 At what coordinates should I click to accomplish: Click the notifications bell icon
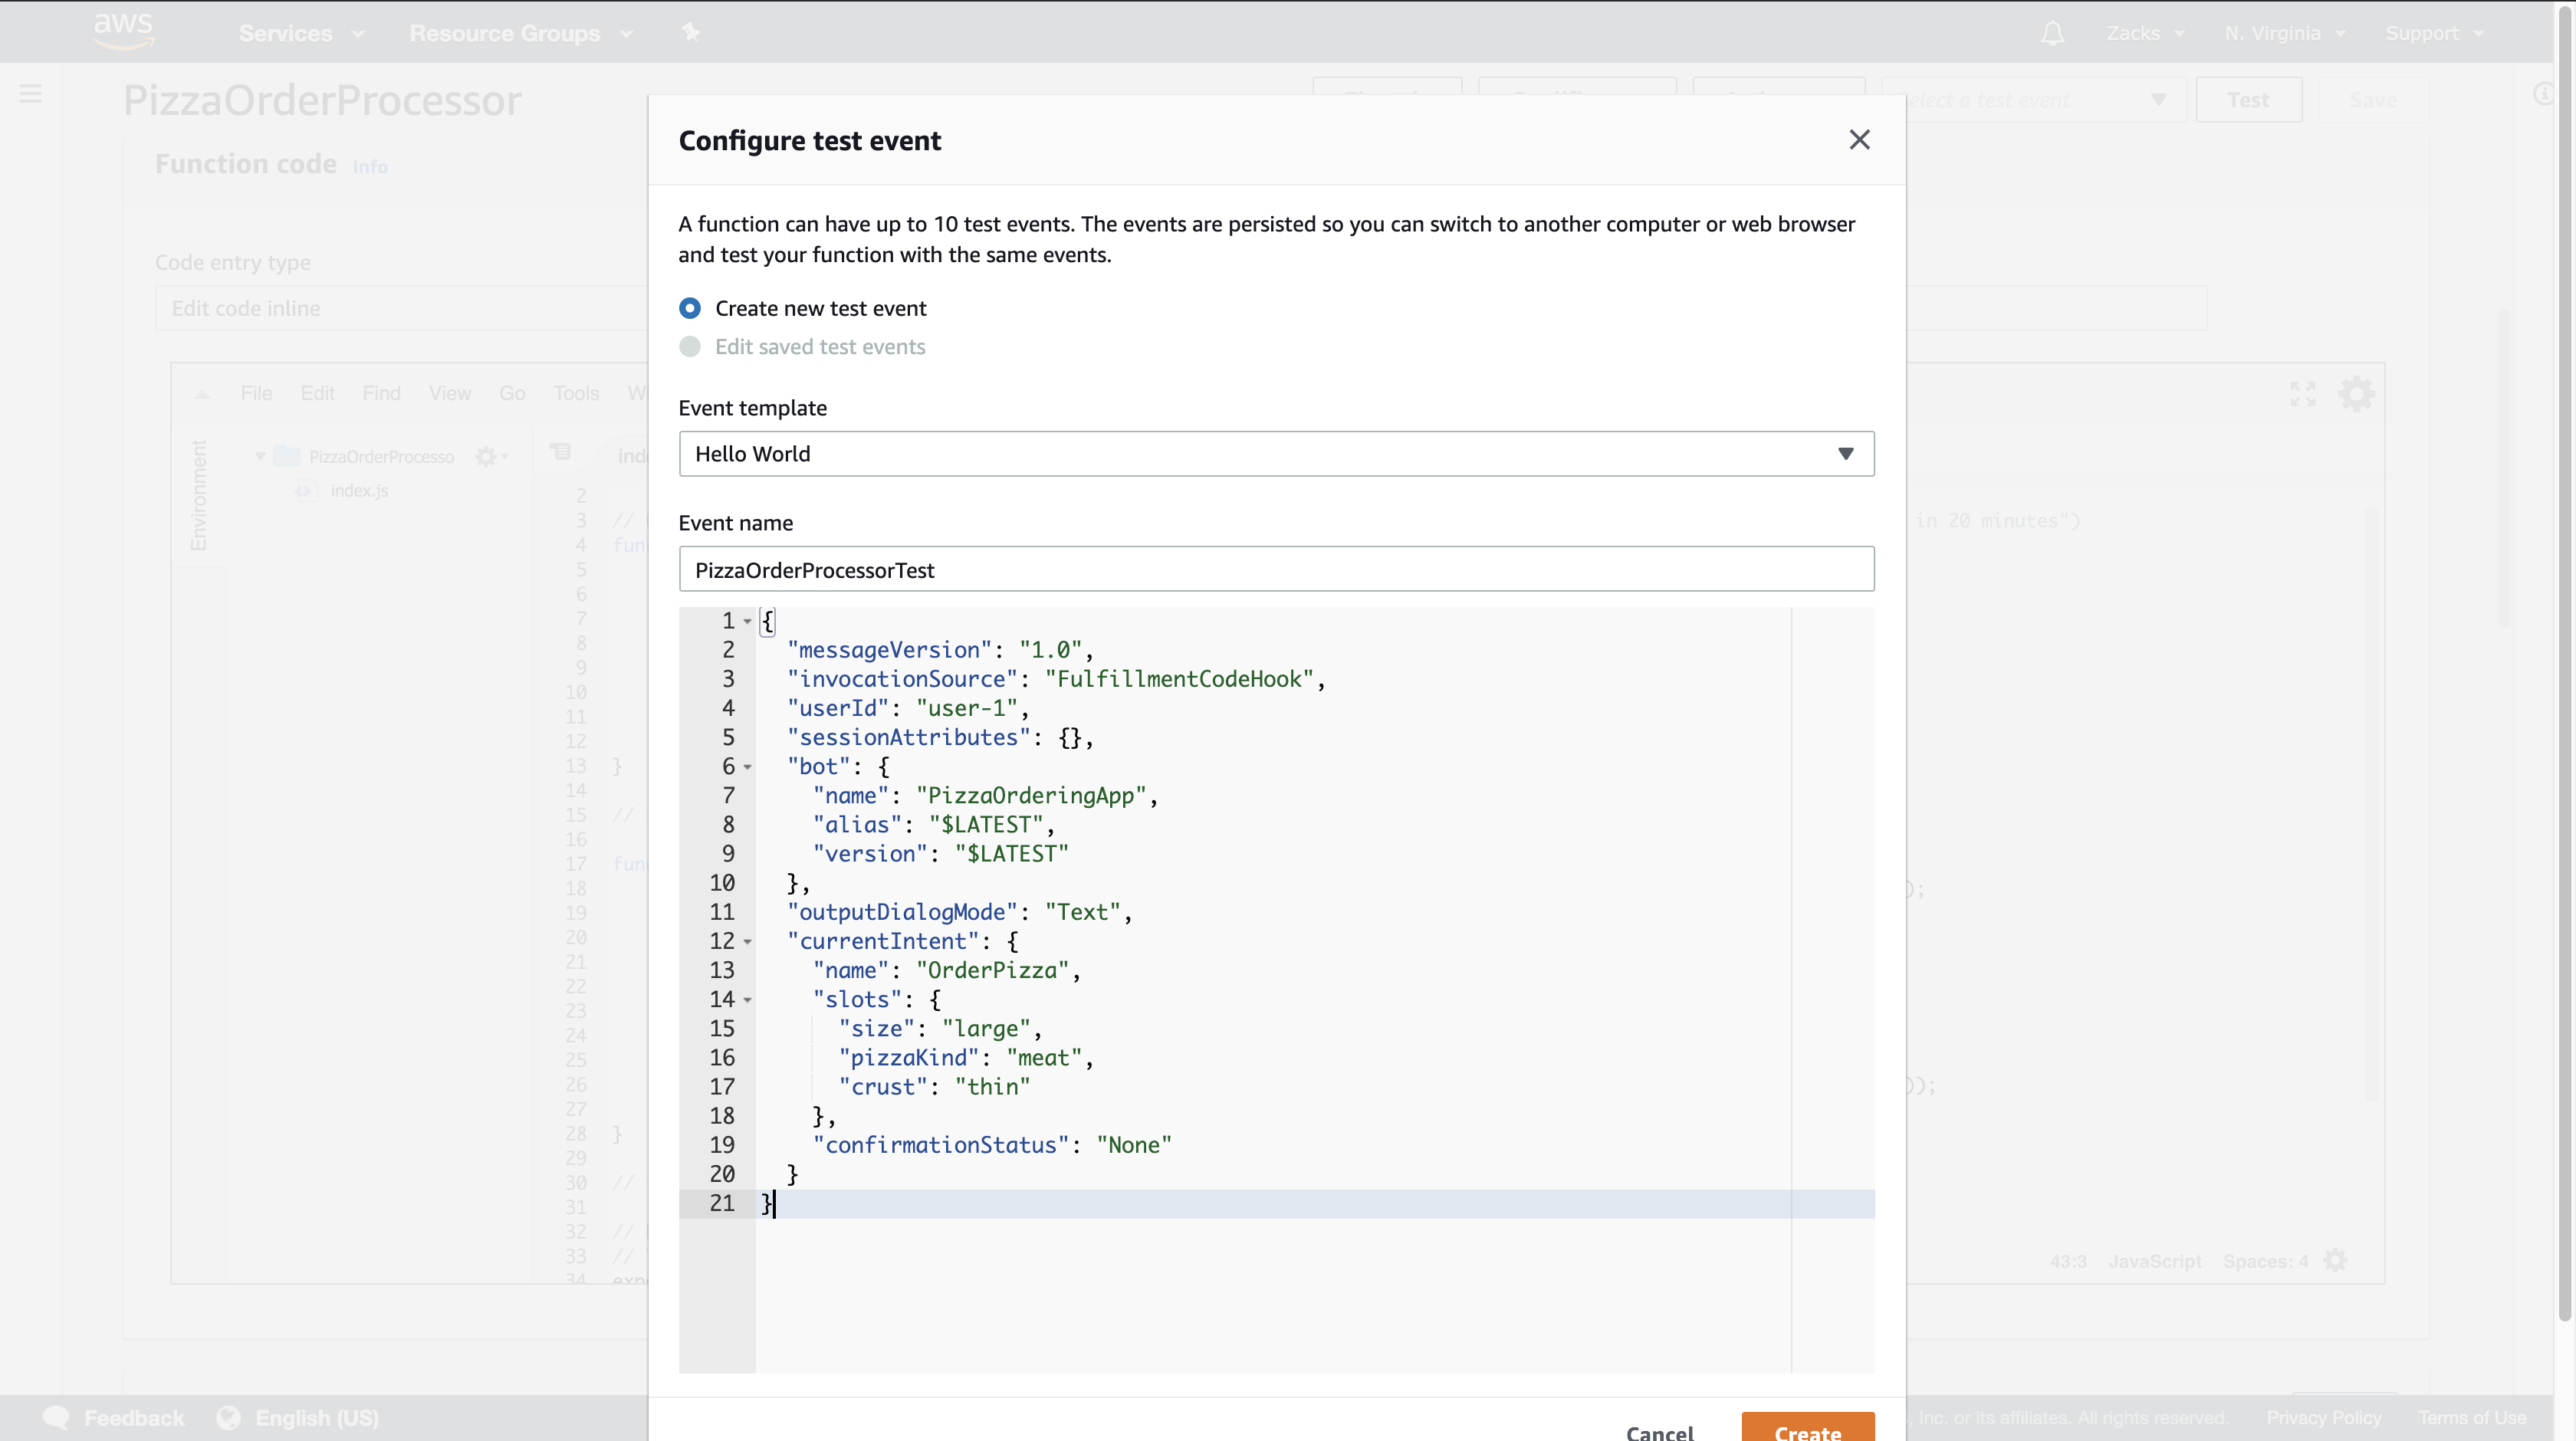click(x=2052, y=33)
